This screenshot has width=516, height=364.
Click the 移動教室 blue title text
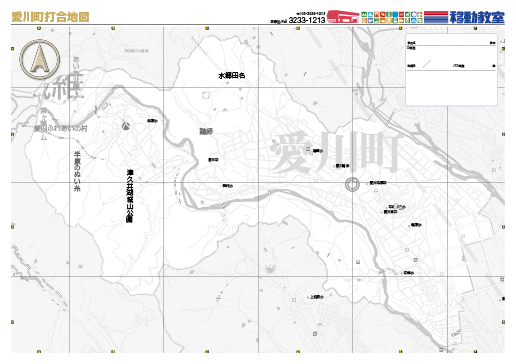tap(477, 17)
